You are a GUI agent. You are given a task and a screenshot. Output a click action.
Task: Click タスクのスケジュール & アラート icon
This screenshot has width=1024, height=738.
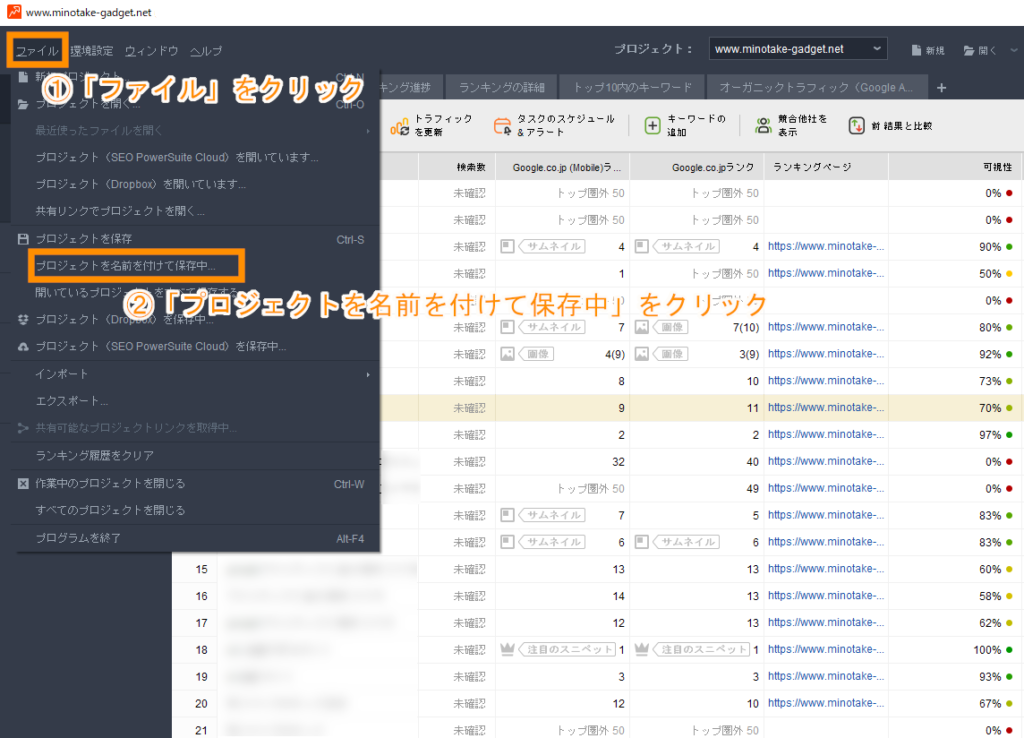point(502,125)
